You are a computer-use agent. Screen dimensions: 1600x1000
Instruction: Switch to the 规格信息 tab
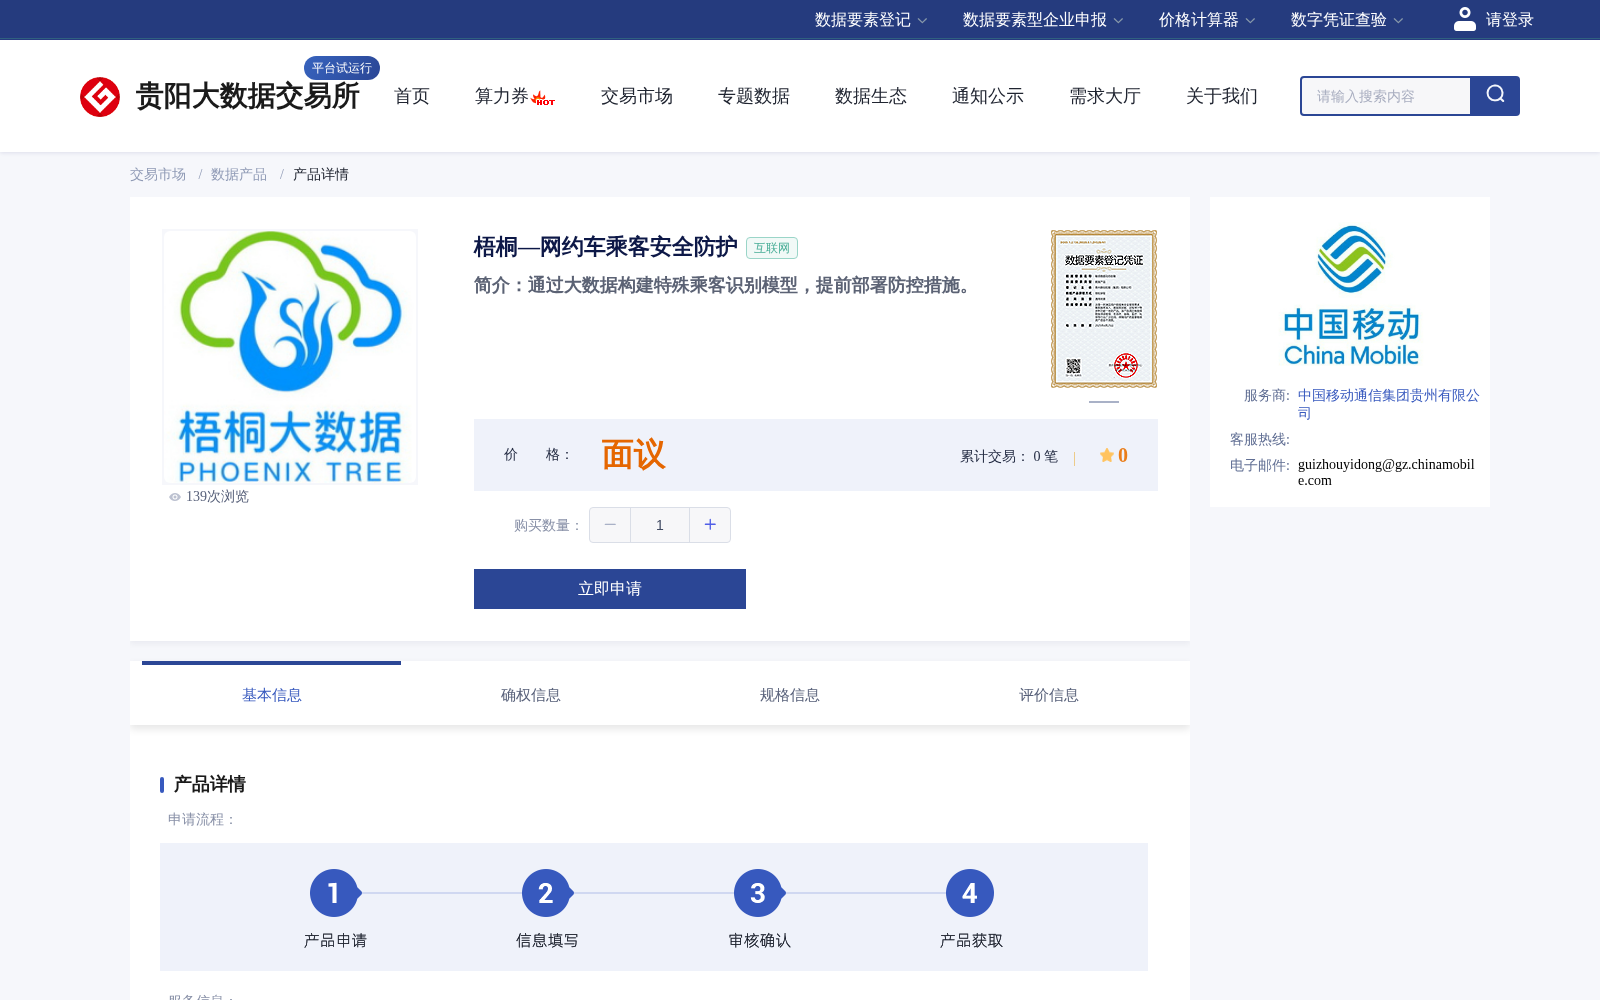[x=790, y=695]
